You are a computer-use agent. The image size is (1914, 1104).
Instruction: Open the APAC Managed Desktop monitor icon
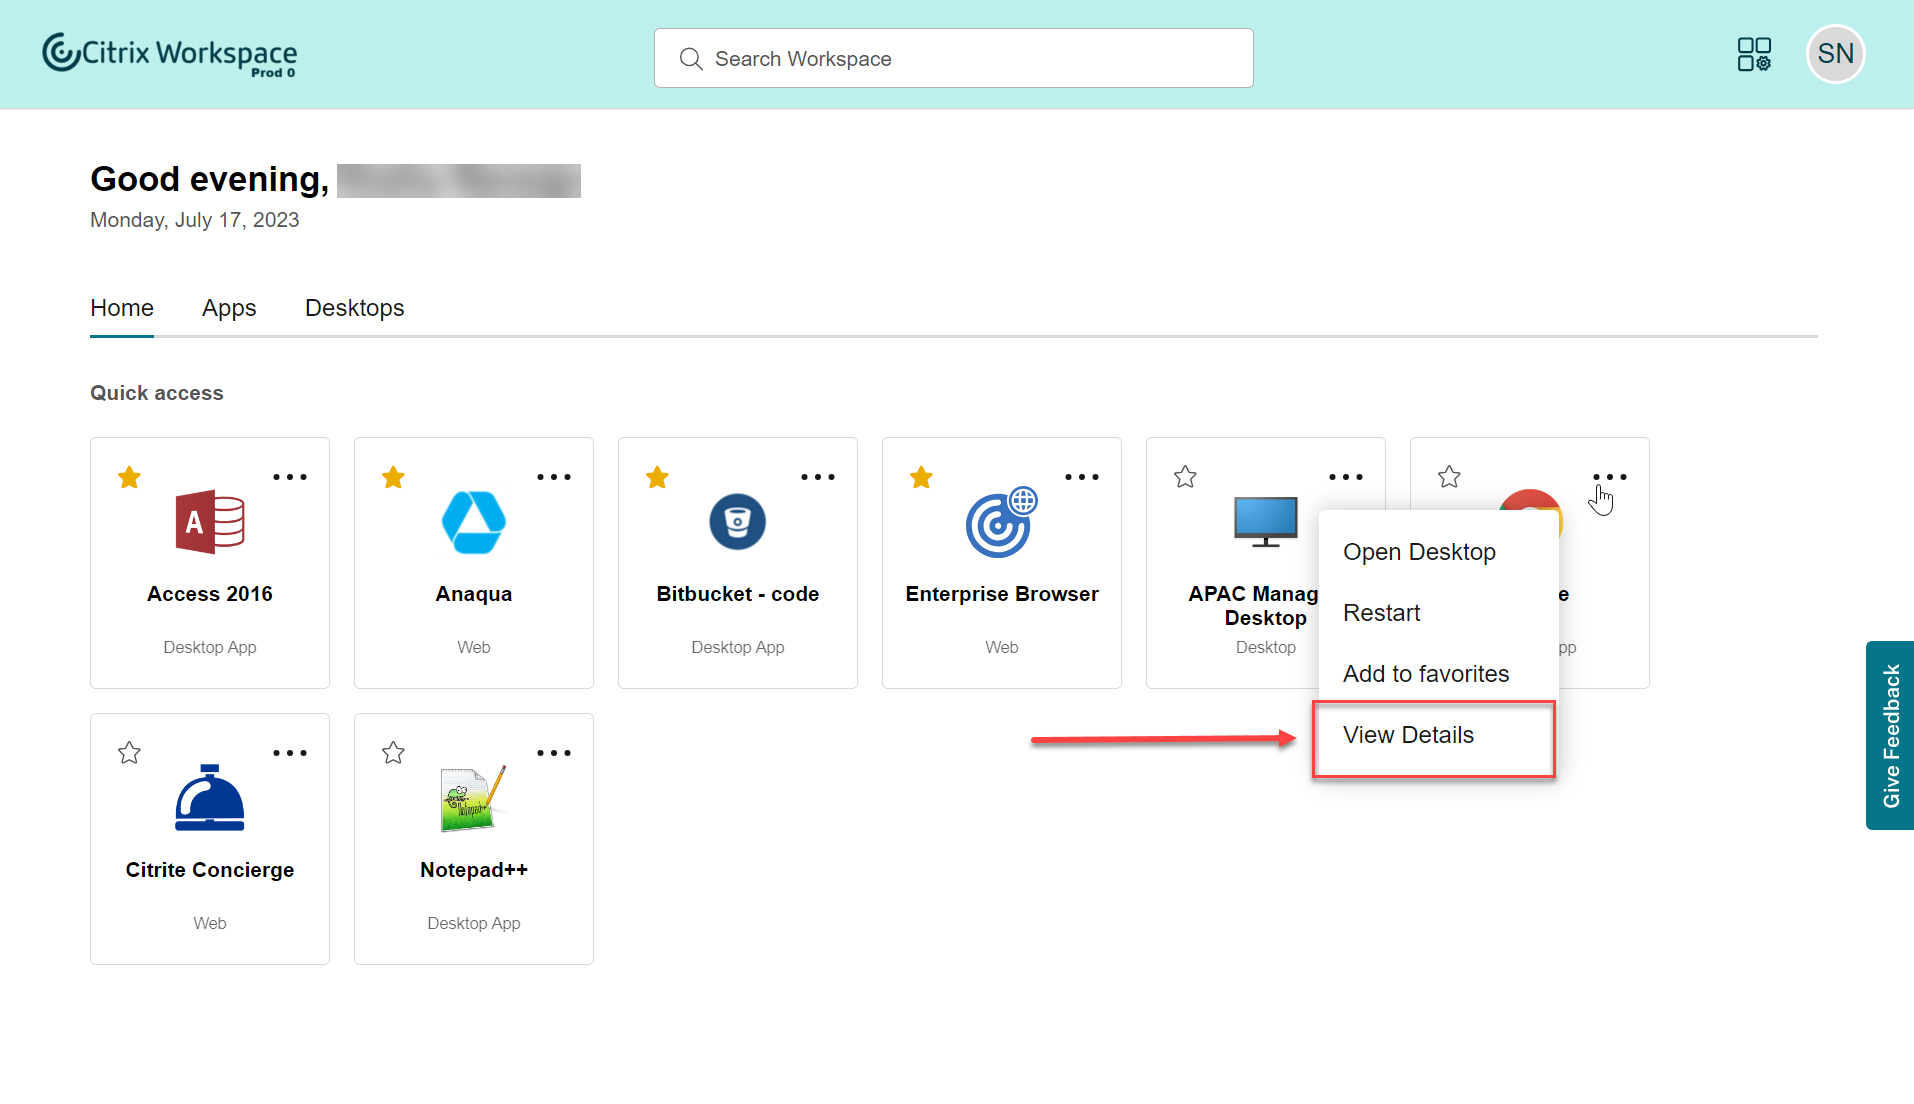[x=1266, y=522]
